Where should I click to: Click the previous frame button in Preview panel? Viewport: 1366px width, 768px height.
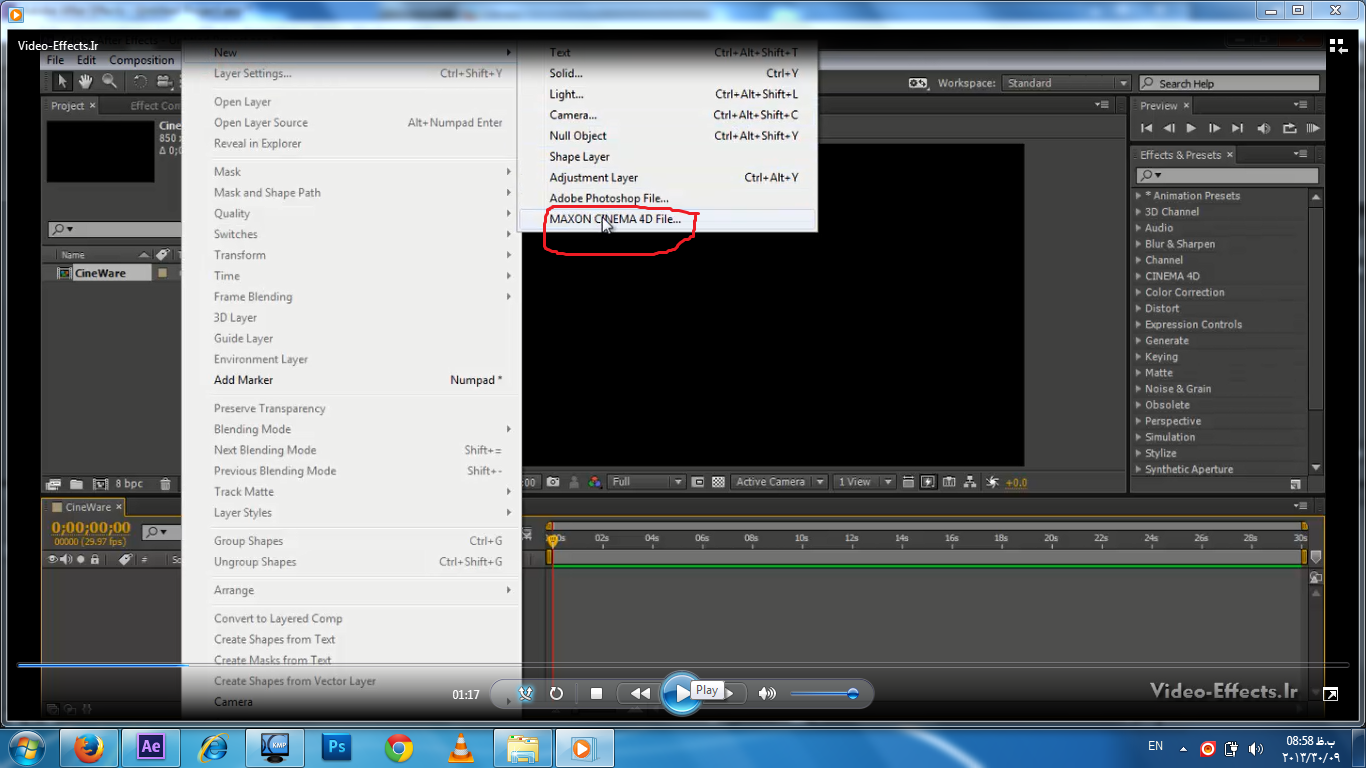1169,128
